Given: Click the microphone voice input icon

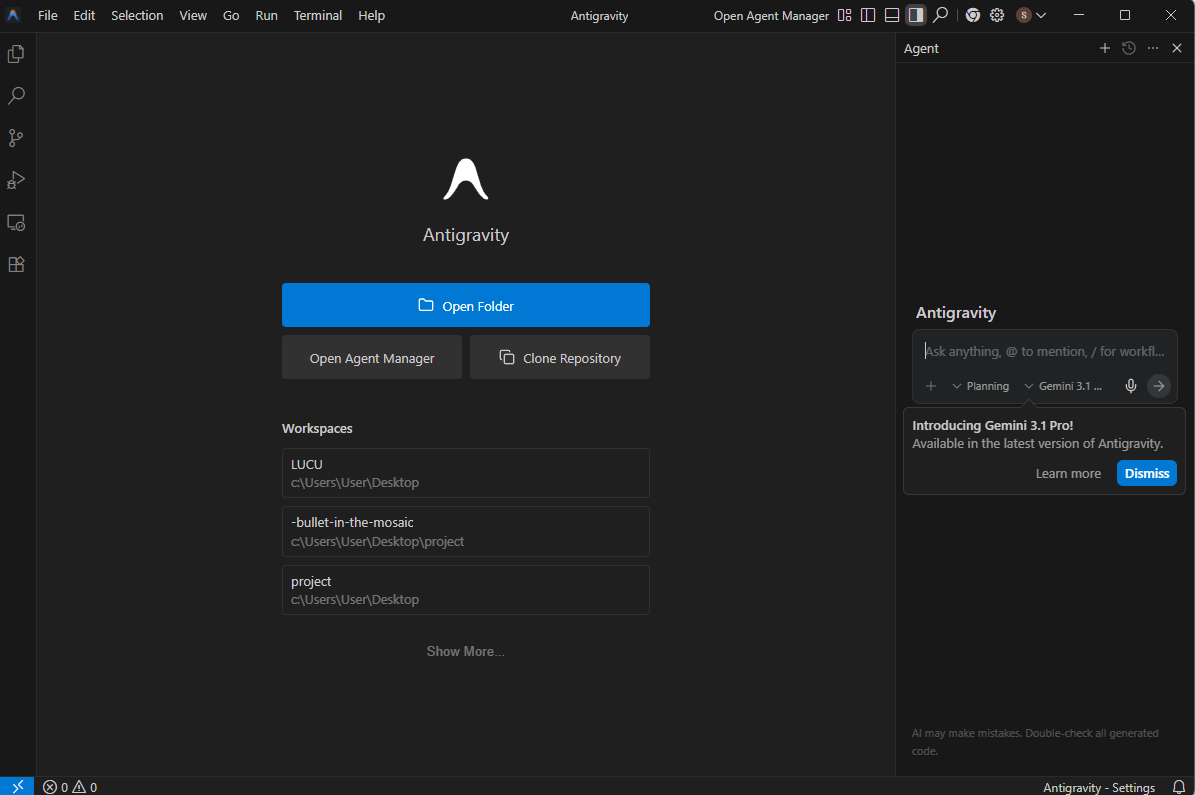Looking at the screenshot, I should pyautogui.click(x=1131, y=386).
